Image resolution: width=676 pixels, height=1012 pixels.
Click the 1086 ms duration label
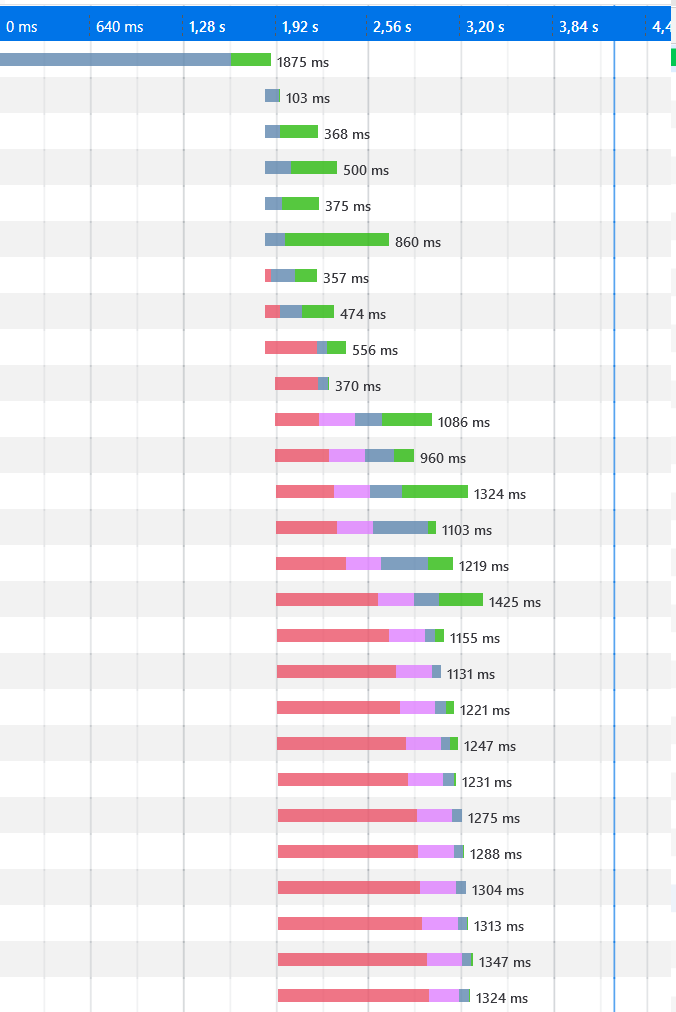[x=464, y=423]
